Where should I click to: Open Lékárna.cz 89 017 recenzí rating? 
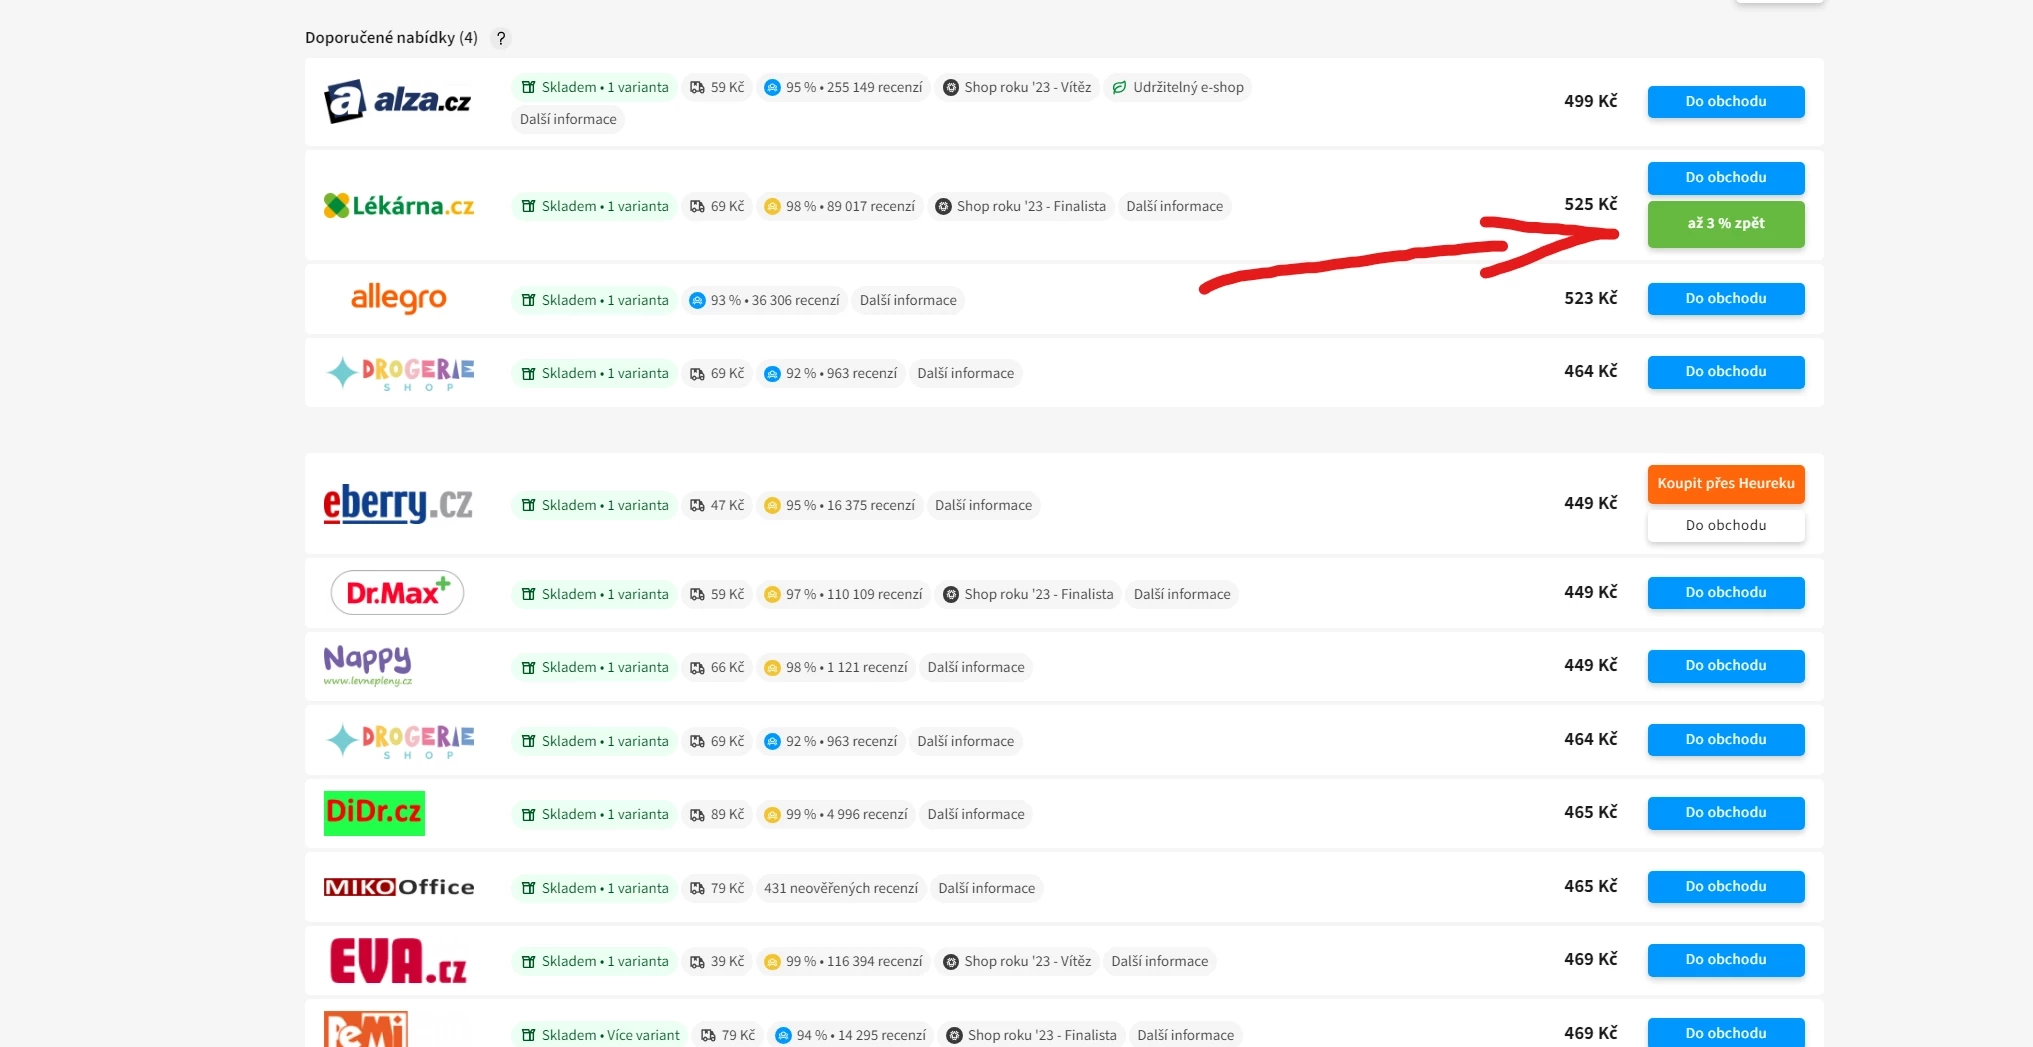point(840,206)
